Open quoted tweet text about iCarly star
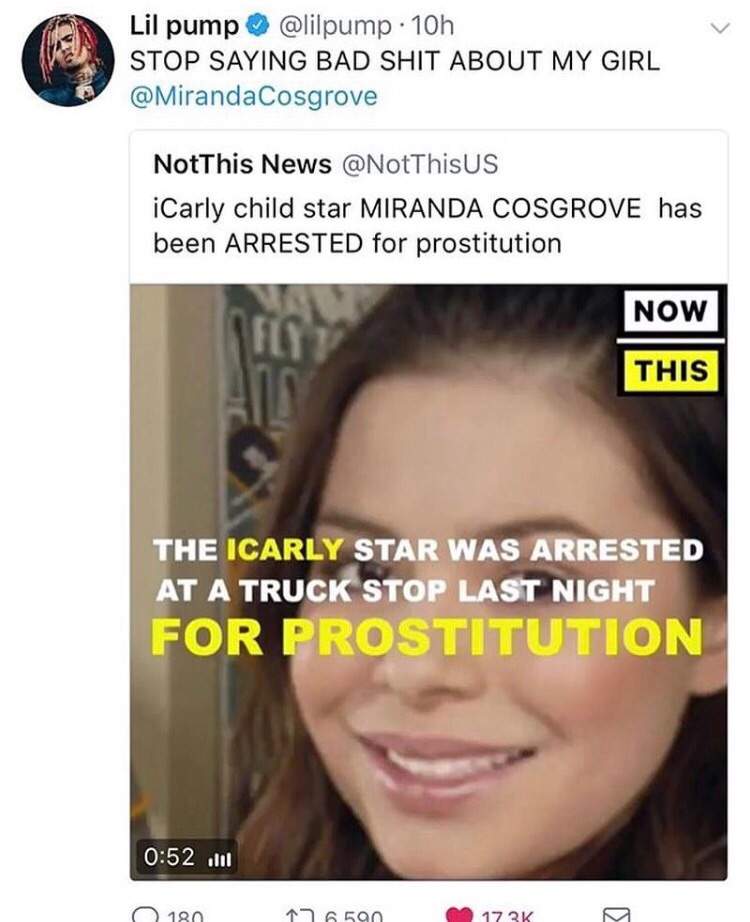Image resolution: width=750 pixels, height=922 pixels. [x=428, y=226]
